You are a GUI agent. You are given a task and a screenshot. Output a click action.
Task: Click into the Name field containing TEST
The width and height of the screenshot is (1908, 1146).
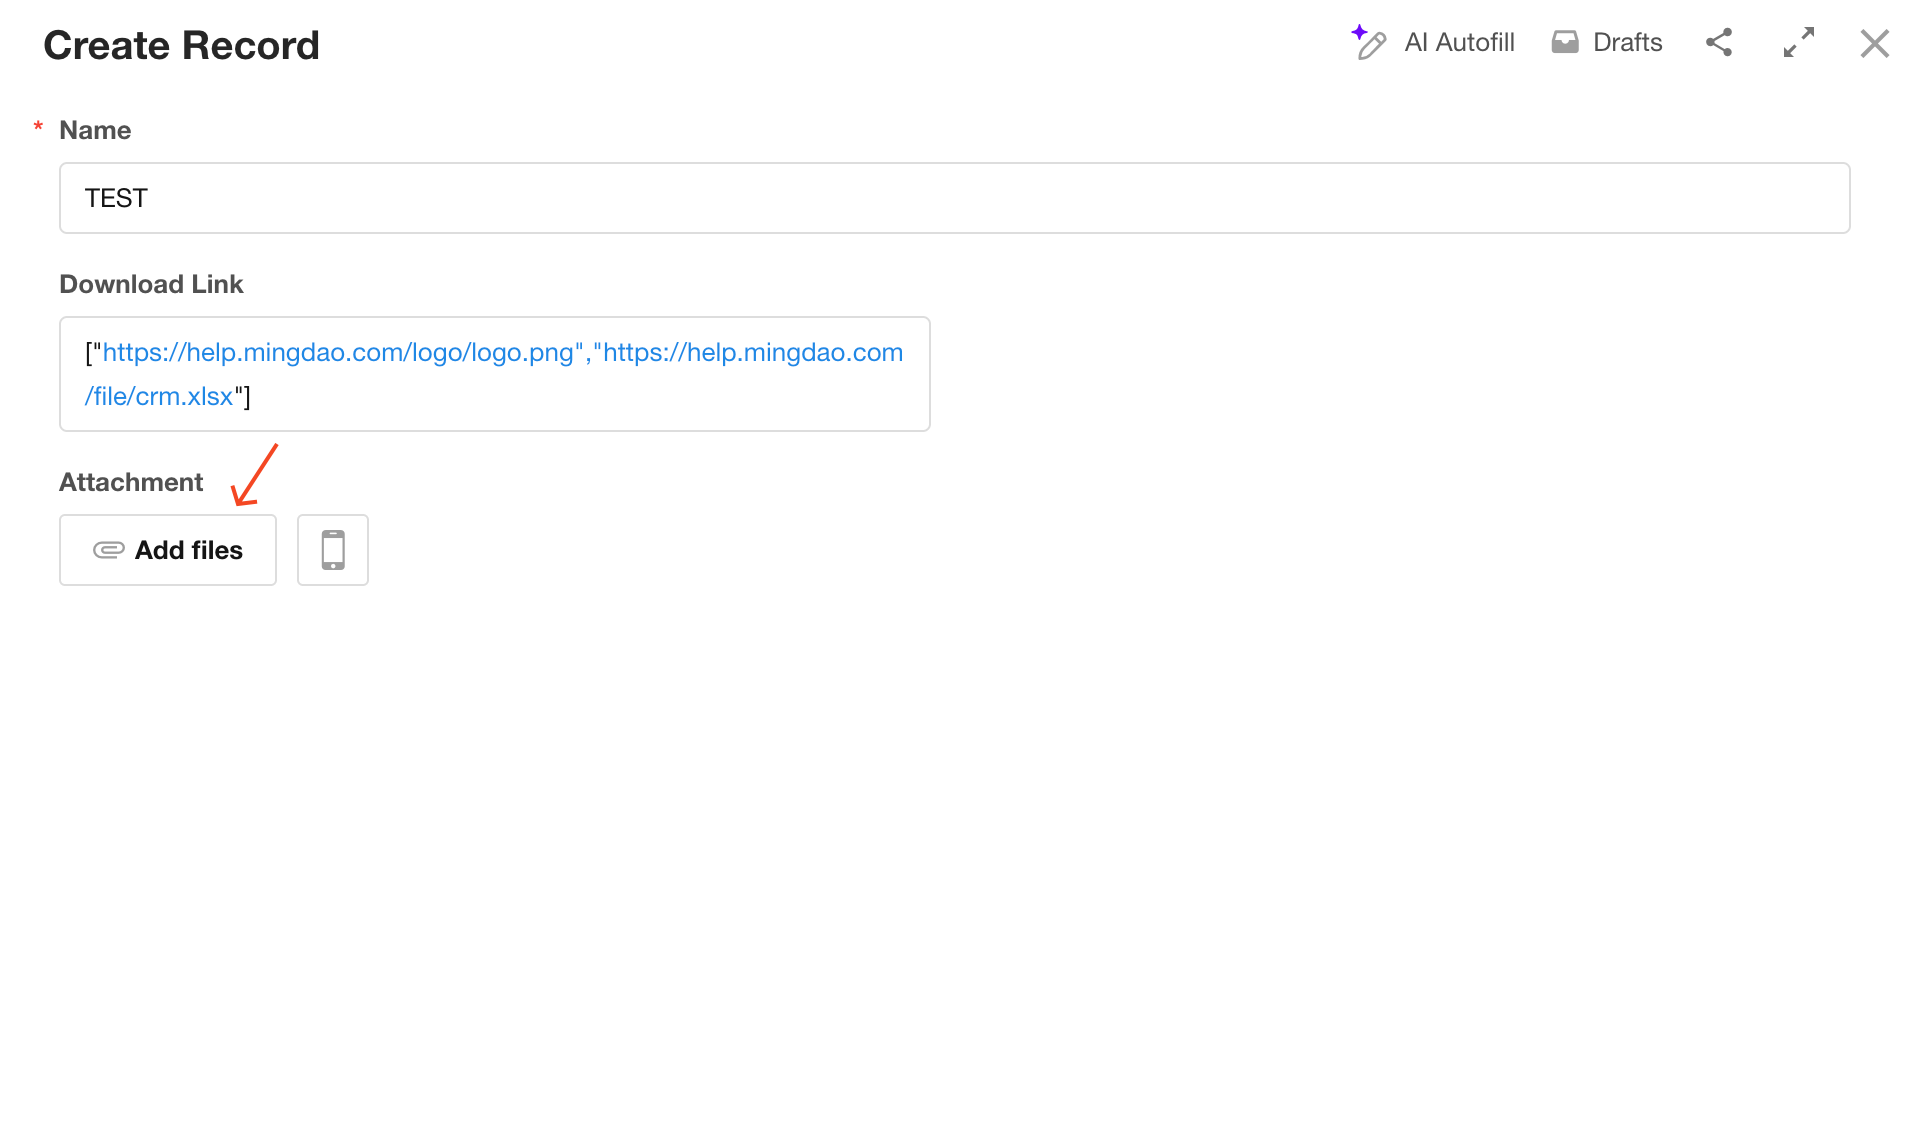(x=954, y=198)
